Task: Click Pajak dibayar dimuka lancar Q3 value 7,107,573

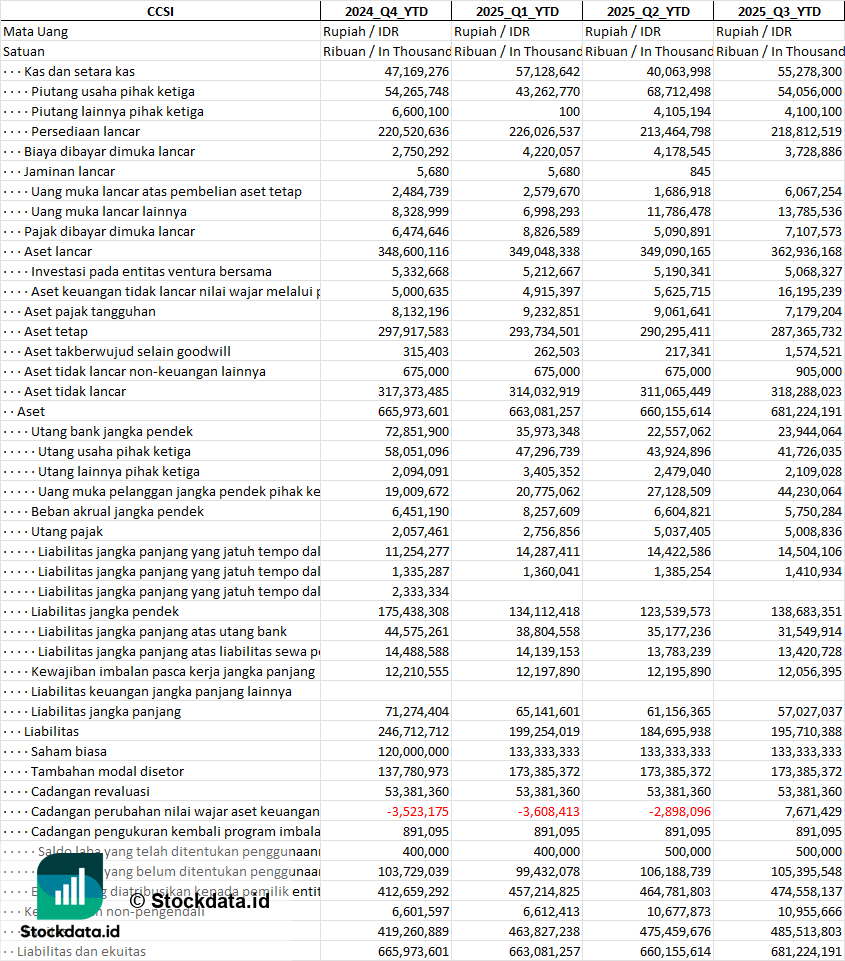Action: point(813,232)
